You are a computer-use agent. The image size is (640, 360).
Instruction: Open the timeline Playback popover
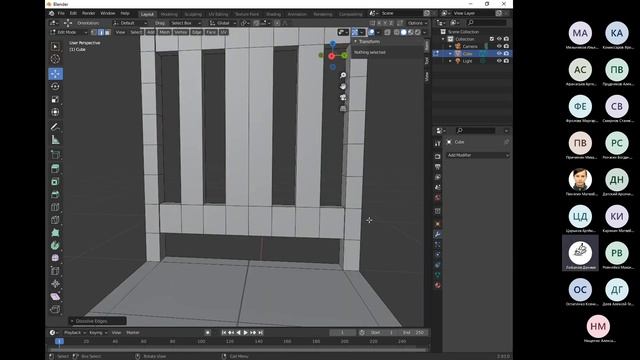[75, 333]
